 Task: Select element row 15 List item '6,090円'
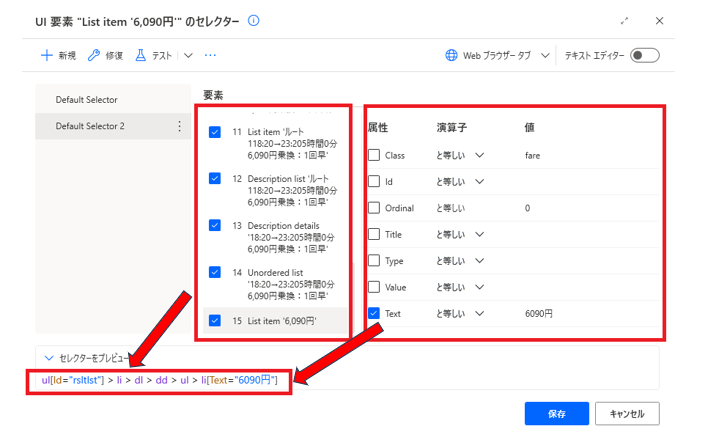[275, 321]
